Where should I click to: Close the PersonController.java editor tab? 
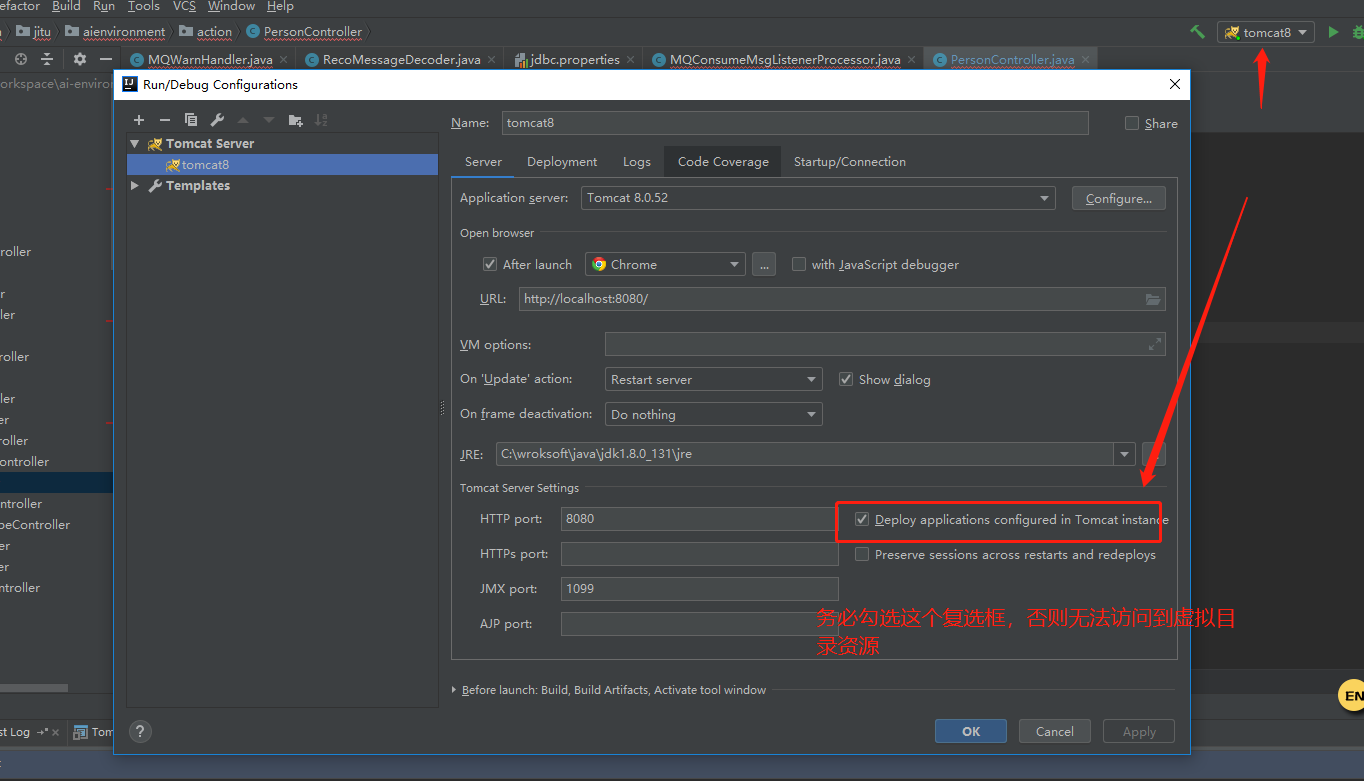[1087, 60]
